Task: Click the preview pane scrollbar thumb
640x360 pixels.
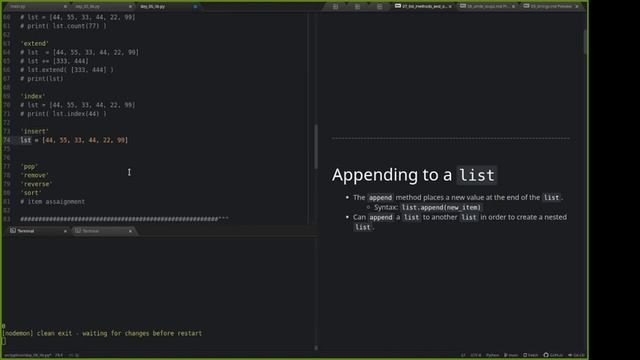Action: [585, 42]
